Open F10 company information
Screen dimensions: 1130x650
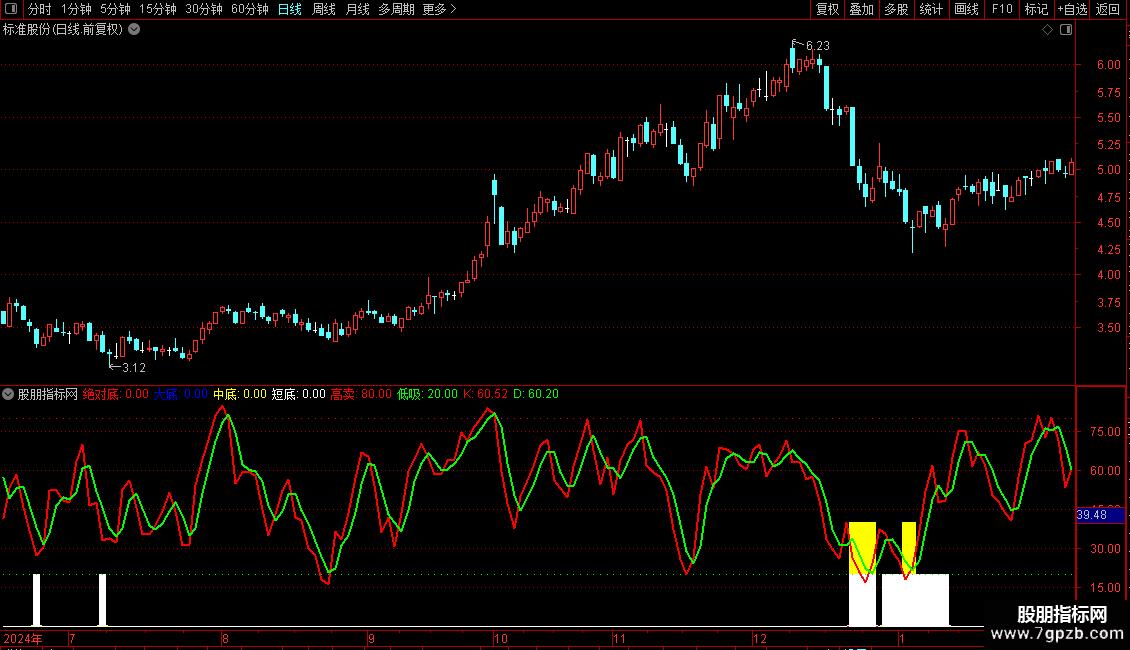click(x=1002, y=9)
